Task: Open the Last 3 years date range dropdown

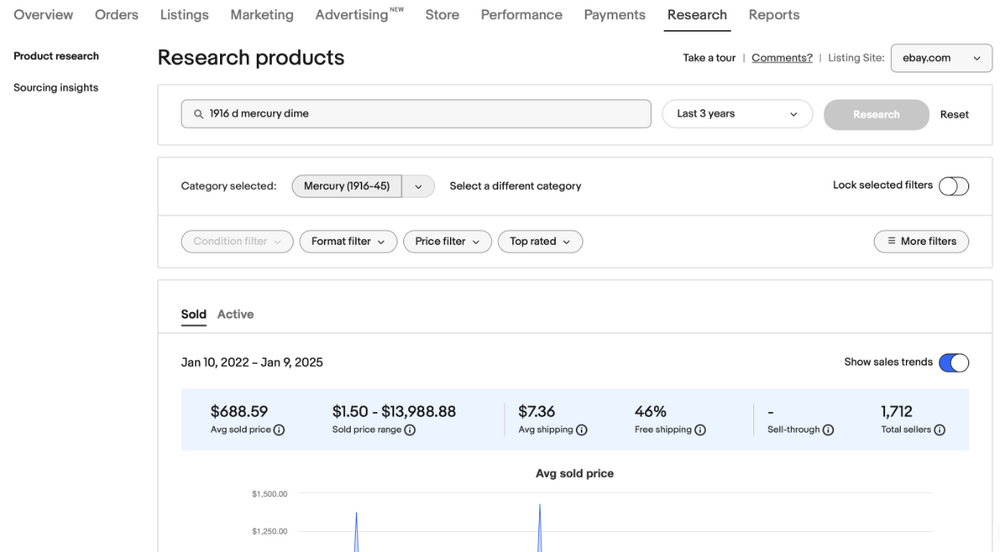Action: [x=737, y=113]
